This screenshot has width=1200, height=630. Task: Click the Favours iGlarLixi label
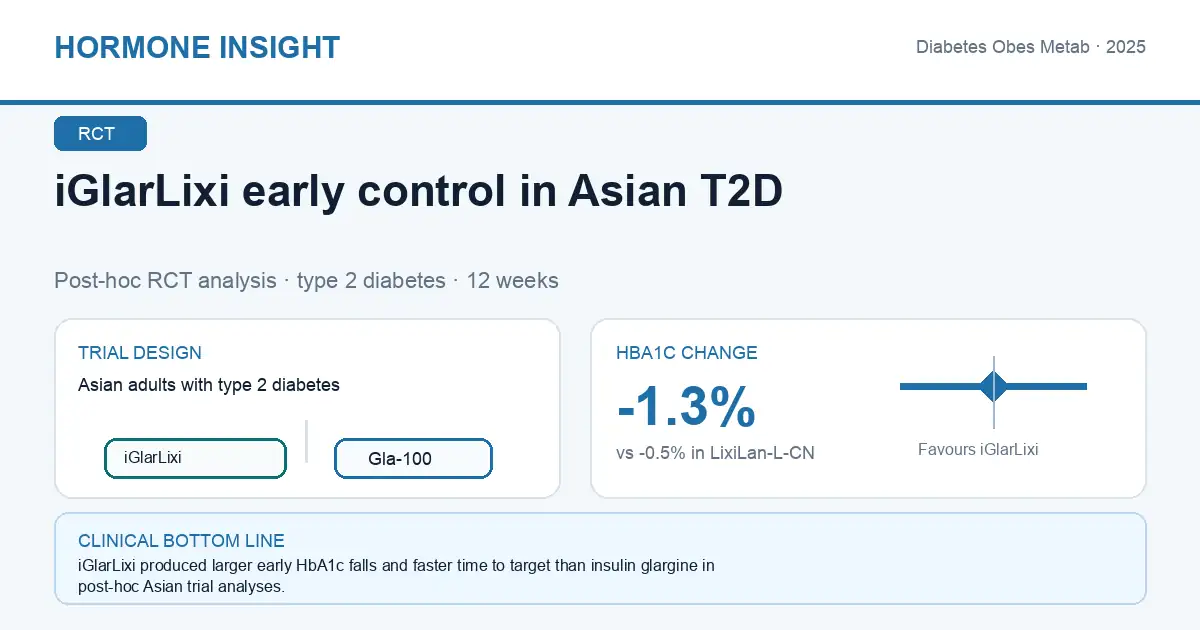[x=978, y=450]
